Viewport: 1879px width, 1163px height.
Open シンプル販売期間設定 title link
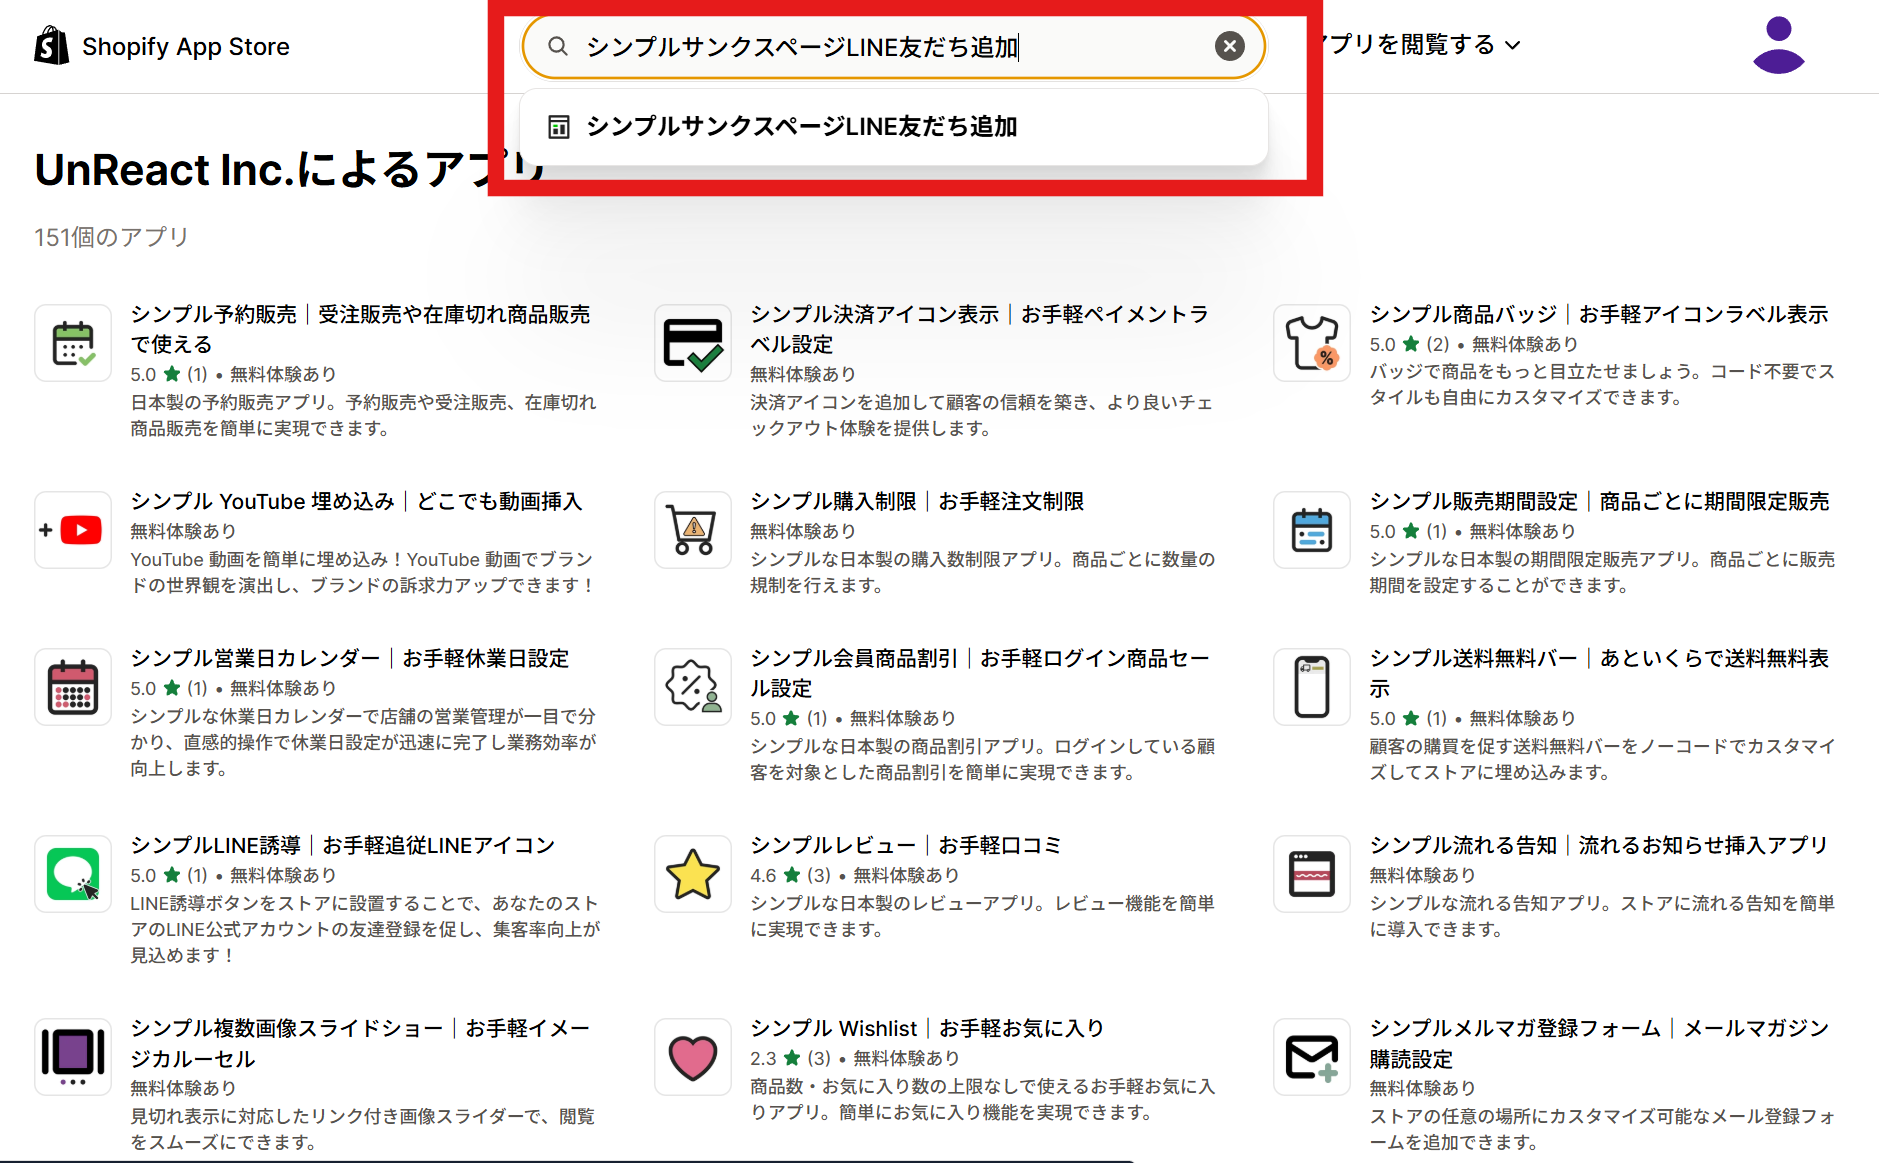[1599, 501]
